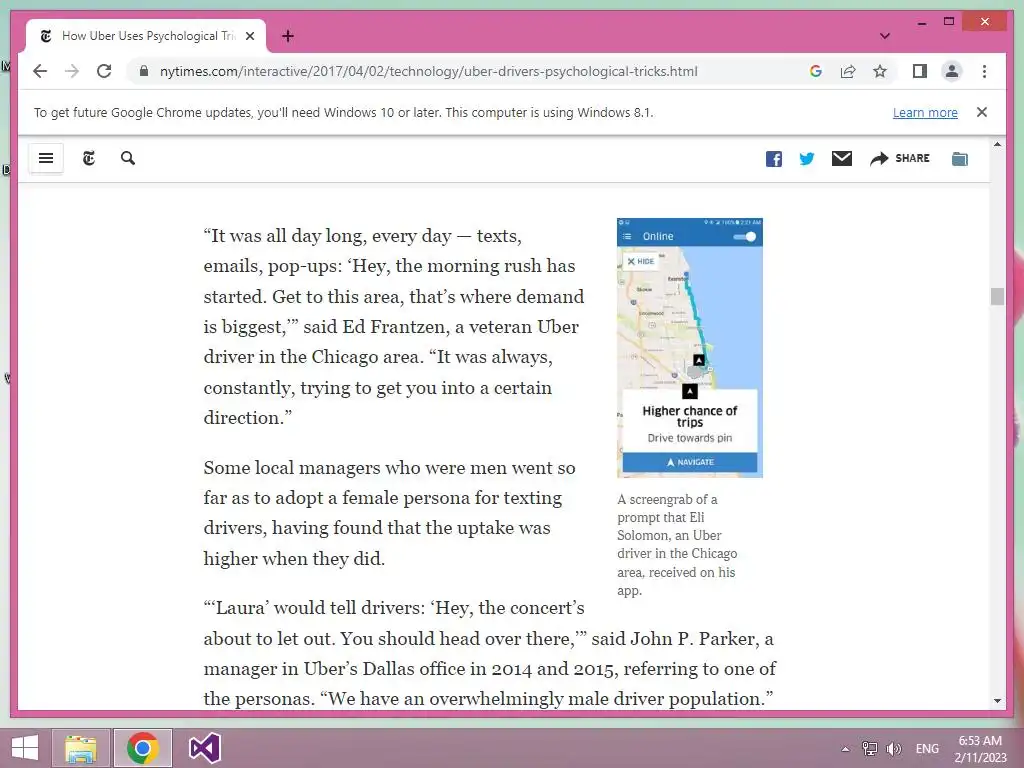Click the forward navigation arrow
Viewport: 1024px width, 768px height.
(x=72, y=71)
